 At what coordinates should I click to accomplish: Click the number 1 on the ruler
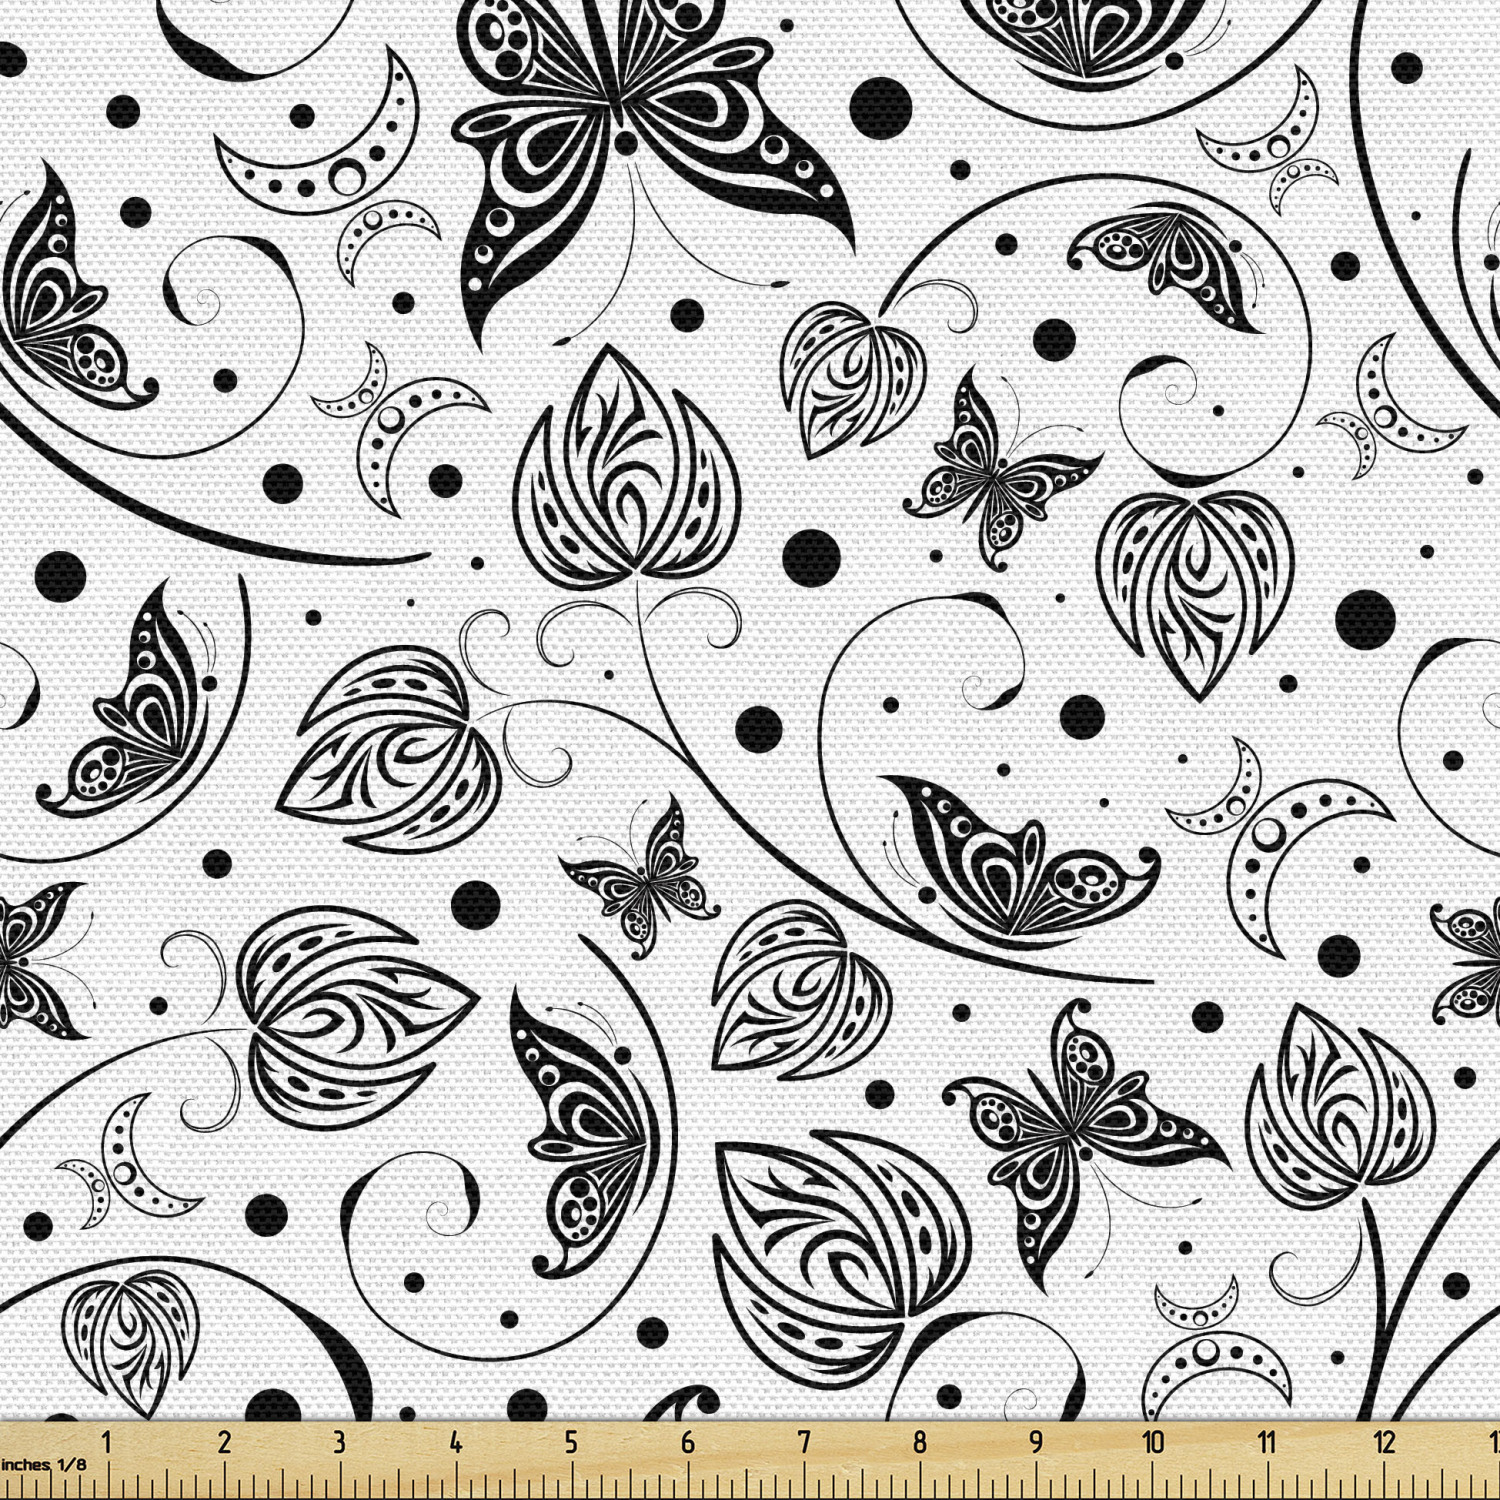tap(106, 1442)
